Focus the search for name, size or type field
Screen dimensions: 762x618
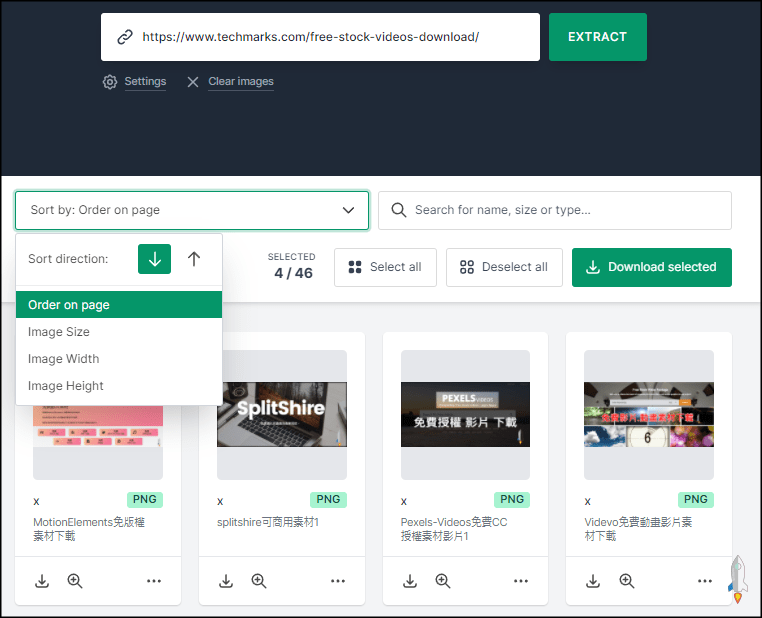click(565, 210)
